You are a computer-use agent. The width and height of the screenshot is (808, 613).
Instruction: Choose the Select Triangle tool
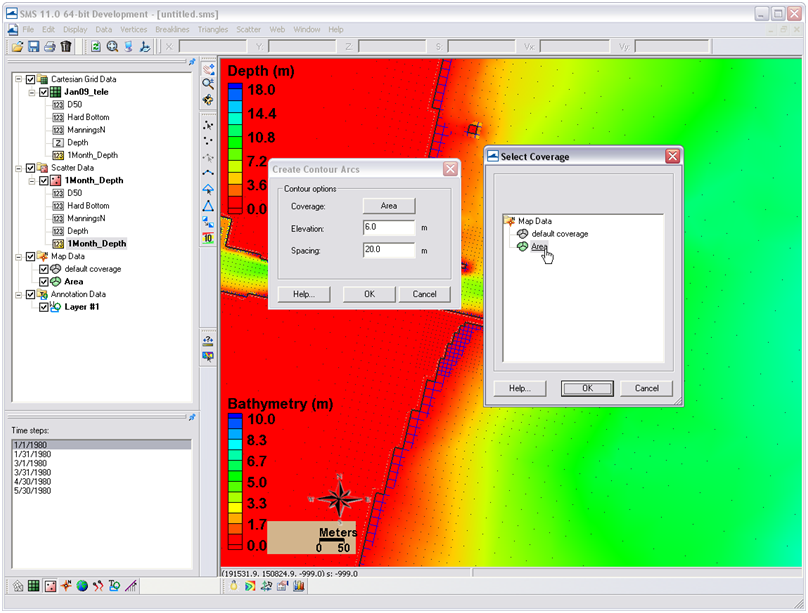pyautogui.click(x=208, y=189)
